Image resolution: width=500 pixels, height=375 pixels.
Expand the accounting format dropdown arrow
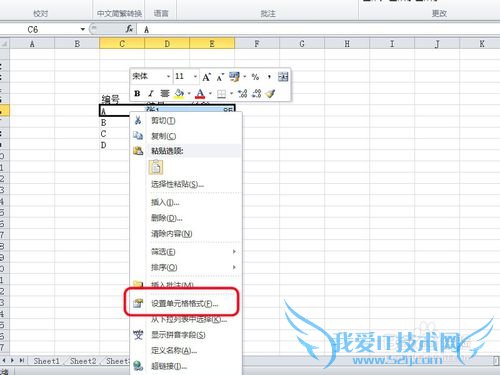(x=244, y=77)
